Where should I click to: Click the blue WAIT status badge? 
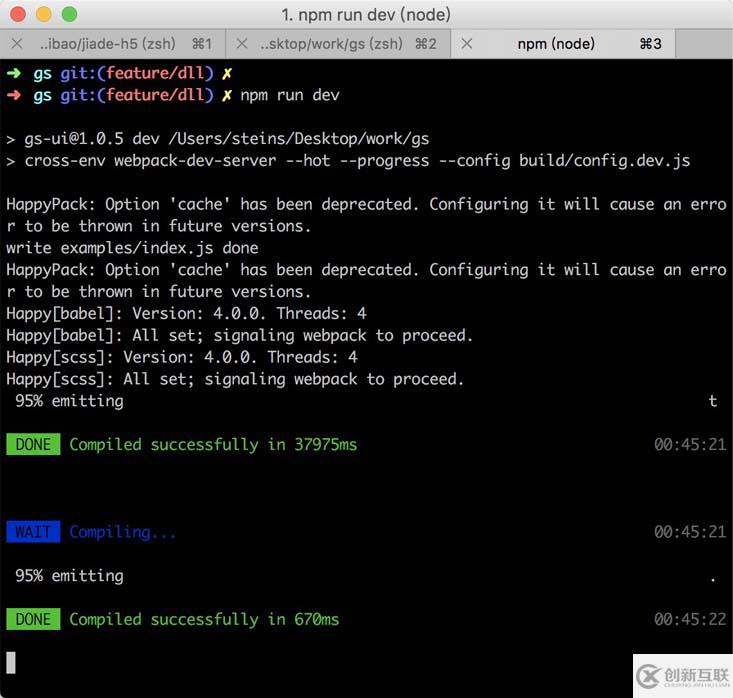tap(33, 532)
